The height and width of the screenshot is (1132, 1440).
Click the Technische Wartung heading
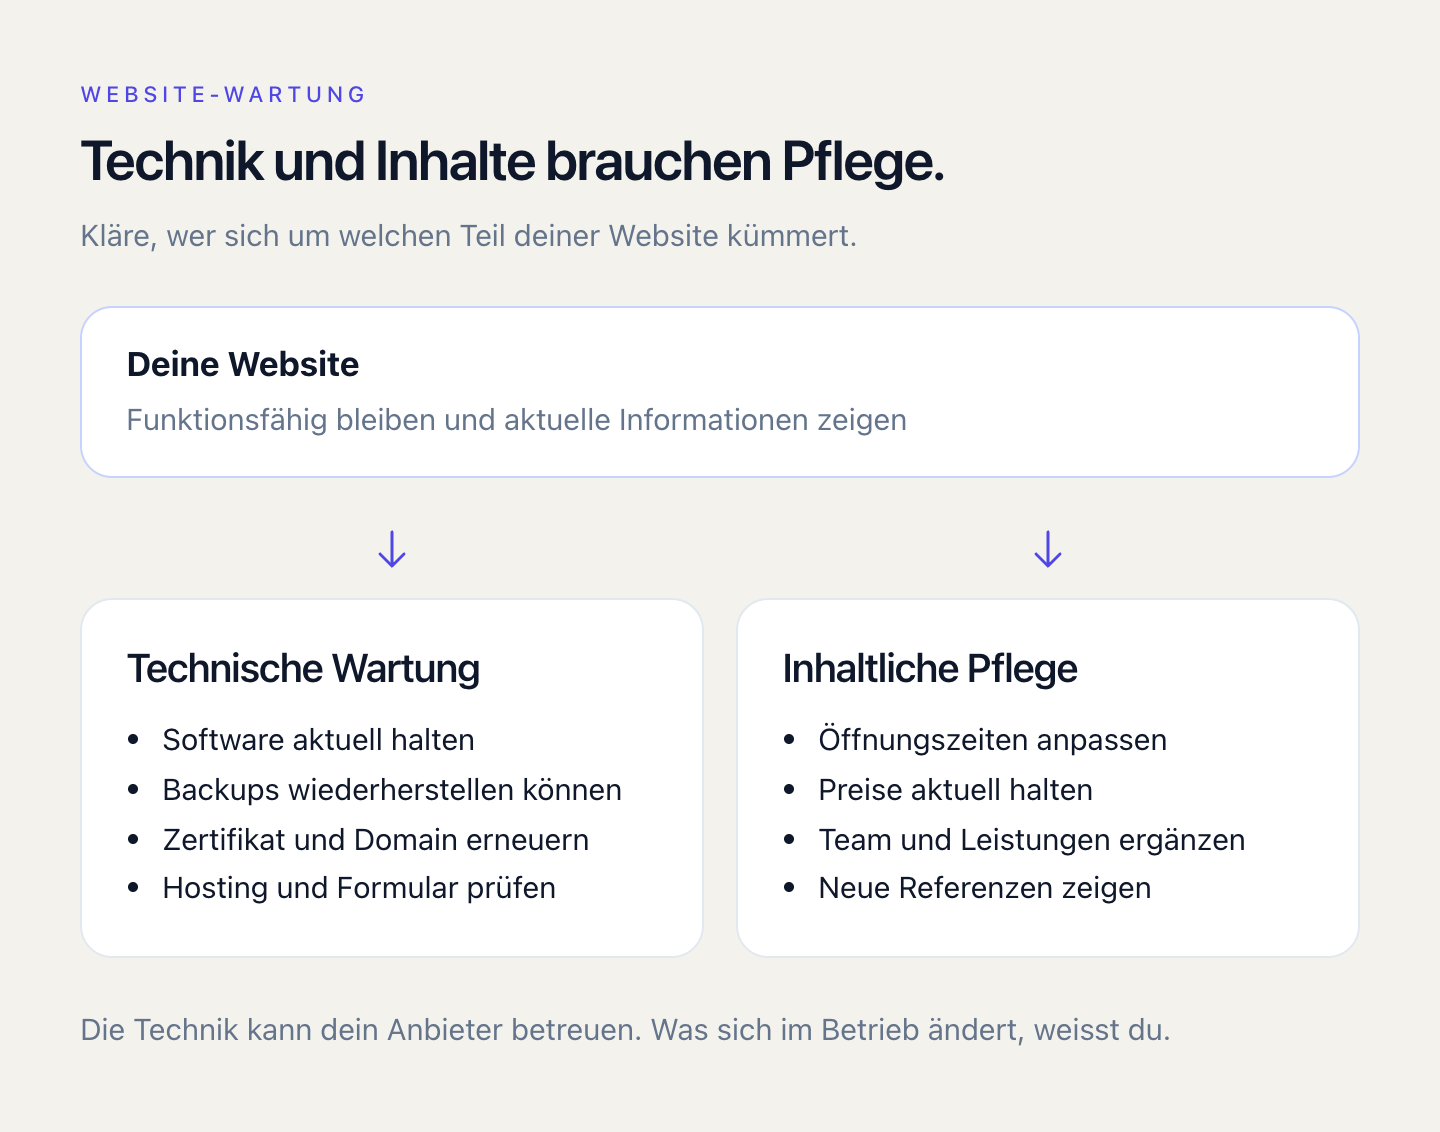[x=304, y=669]
